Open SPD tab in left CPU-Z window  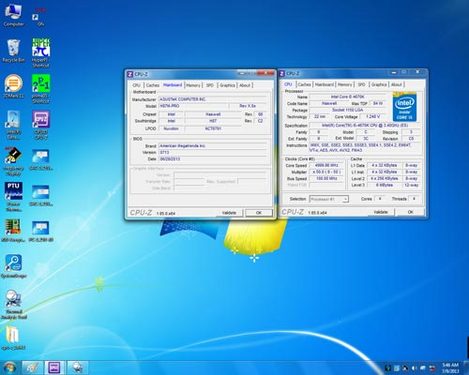tap(210, 85)
